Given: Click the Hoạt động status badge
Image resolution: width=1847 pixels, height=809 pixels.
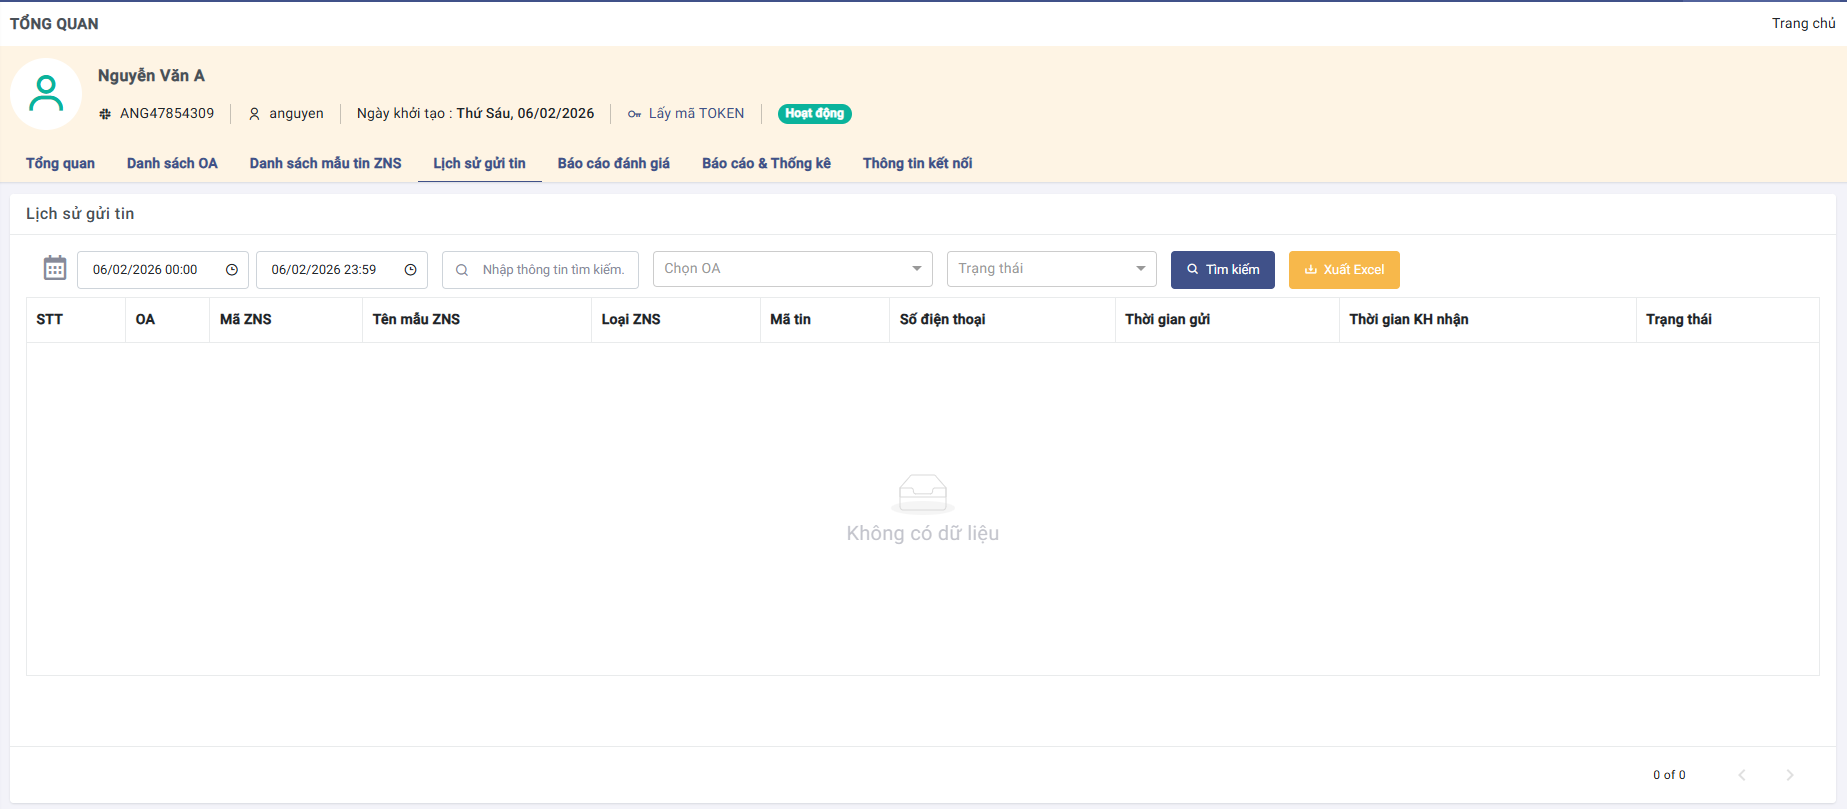Looking at the screenshot, I should [x=814, y=114].
